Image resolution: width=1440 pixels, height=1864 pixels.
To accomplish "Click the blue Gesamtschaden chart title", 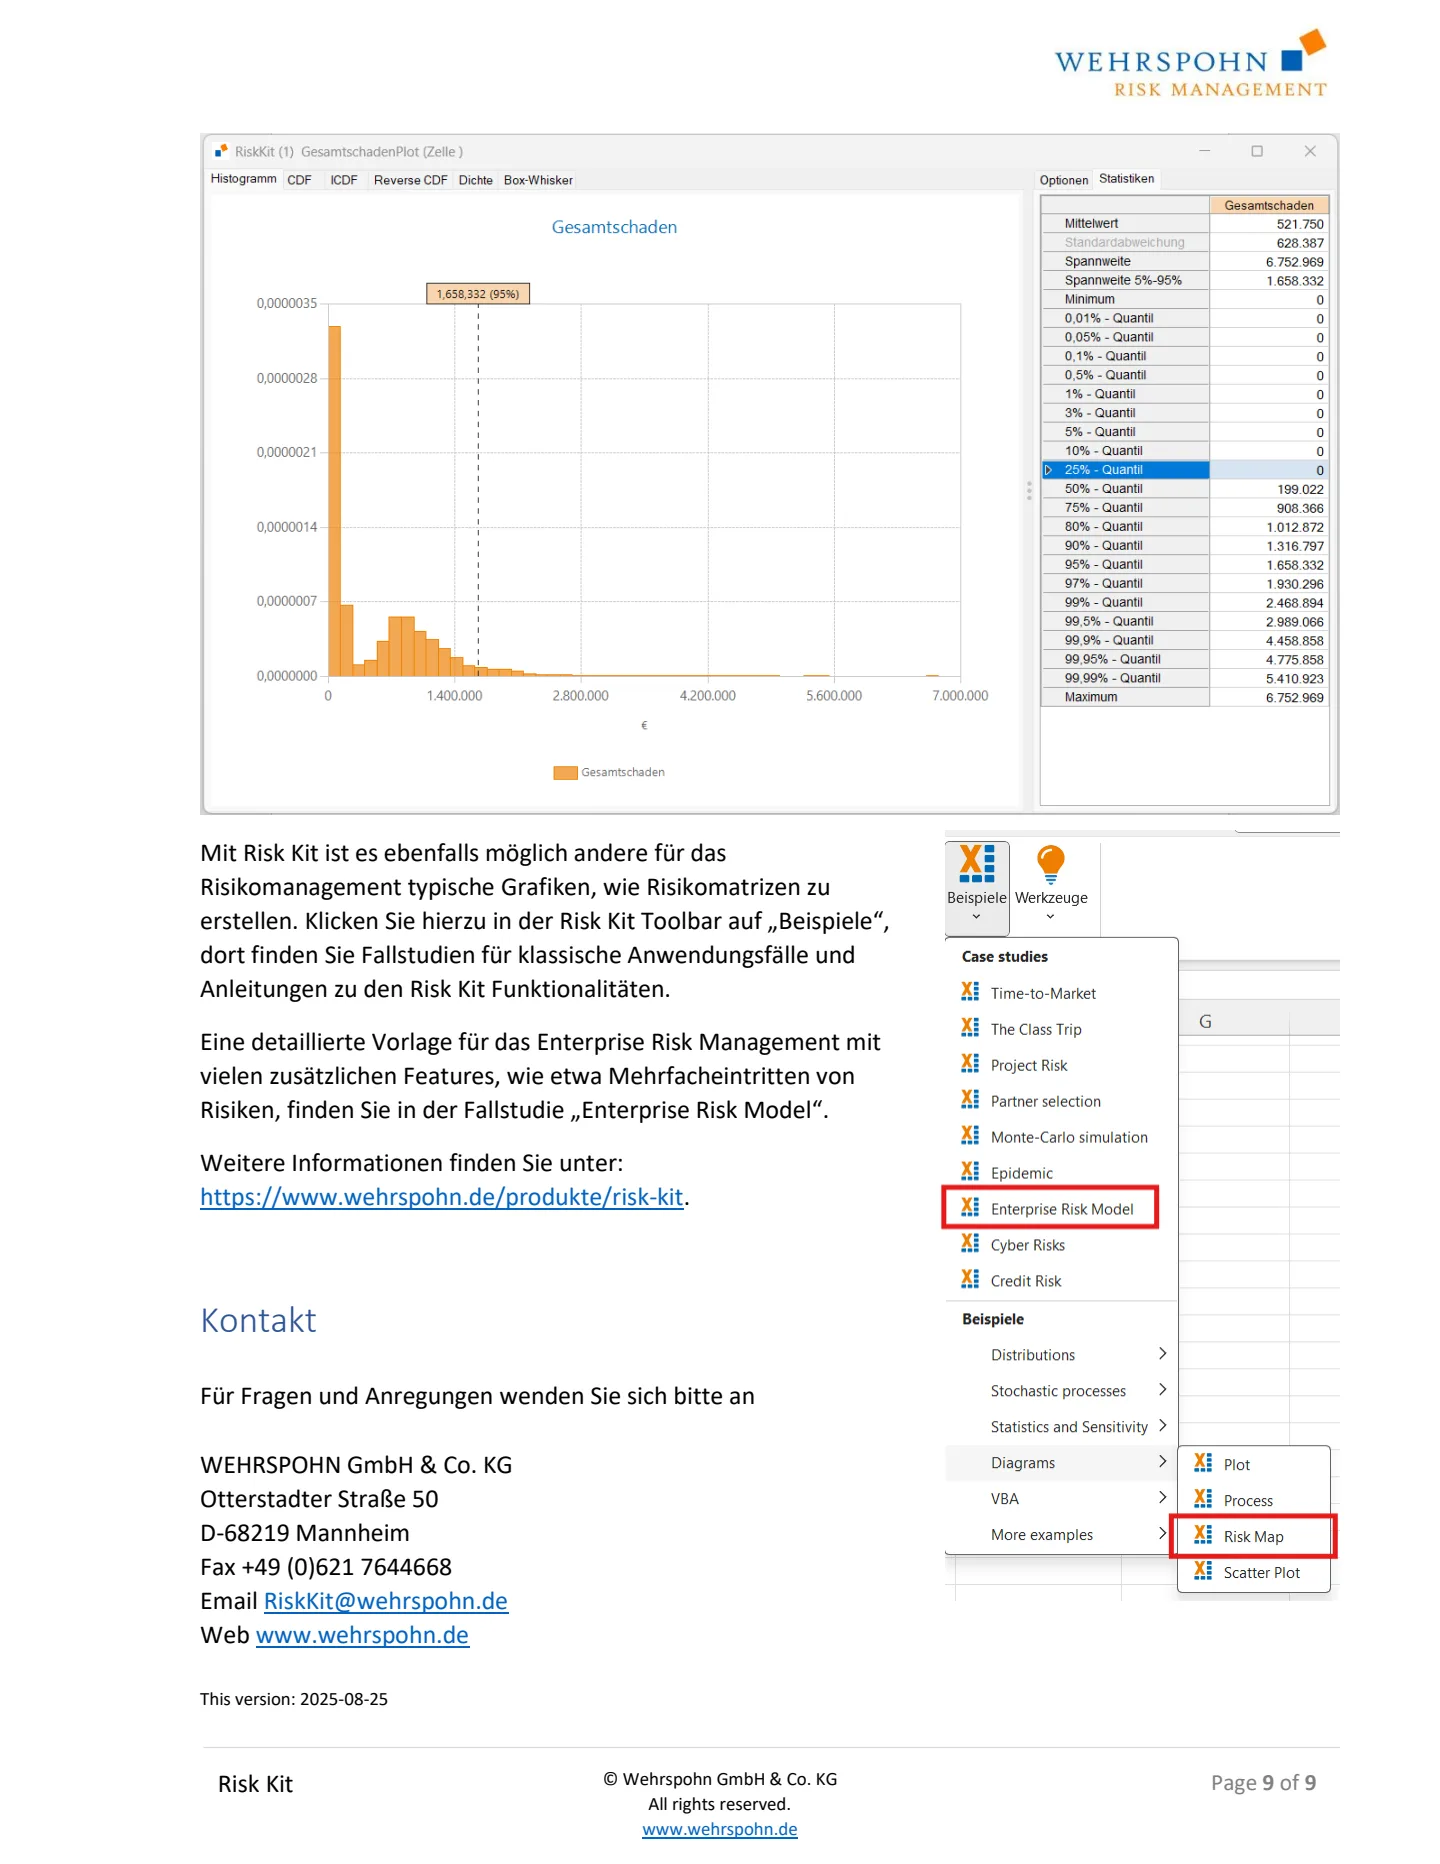I will click(614, 227).
